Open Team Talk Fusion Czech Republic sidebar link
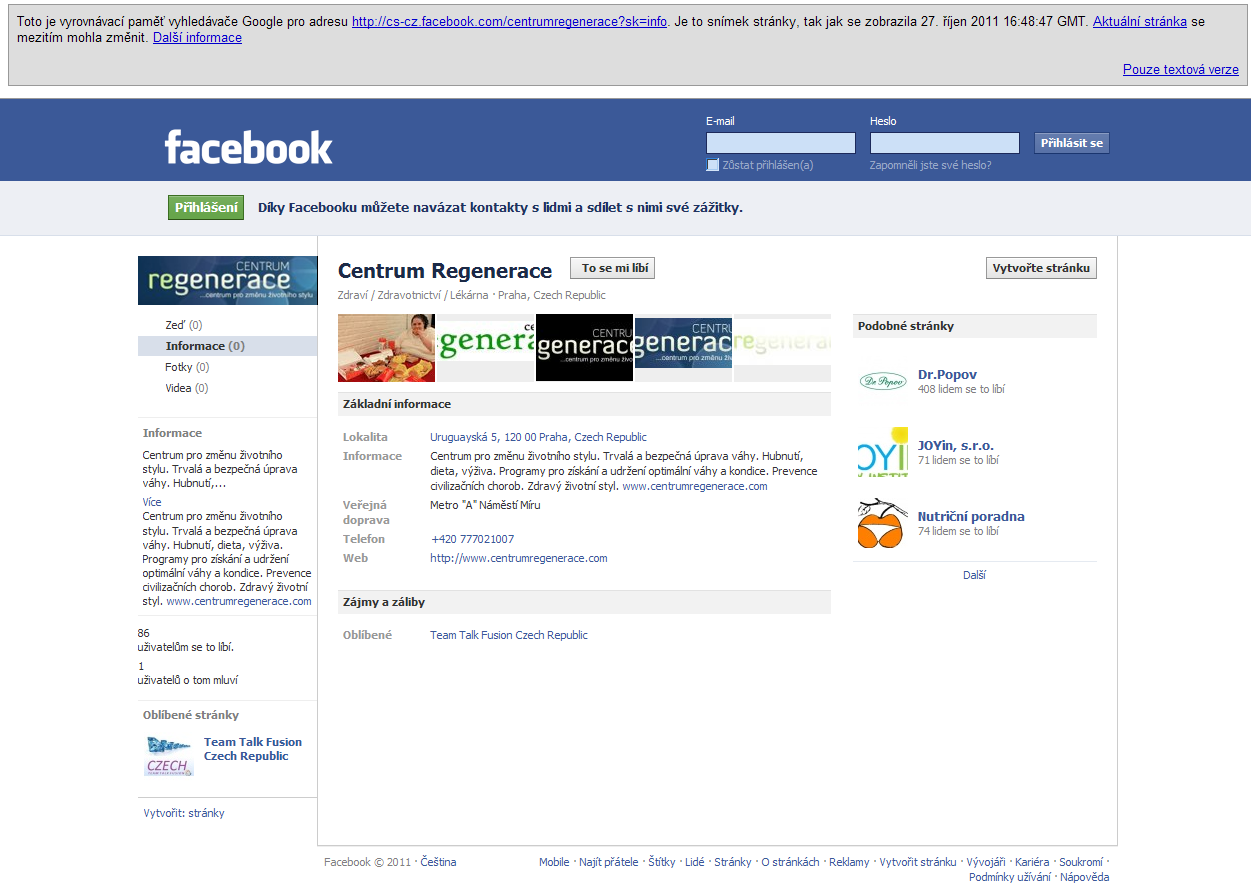The height and width of the screenshot is (896, 1251). point(253,749)
